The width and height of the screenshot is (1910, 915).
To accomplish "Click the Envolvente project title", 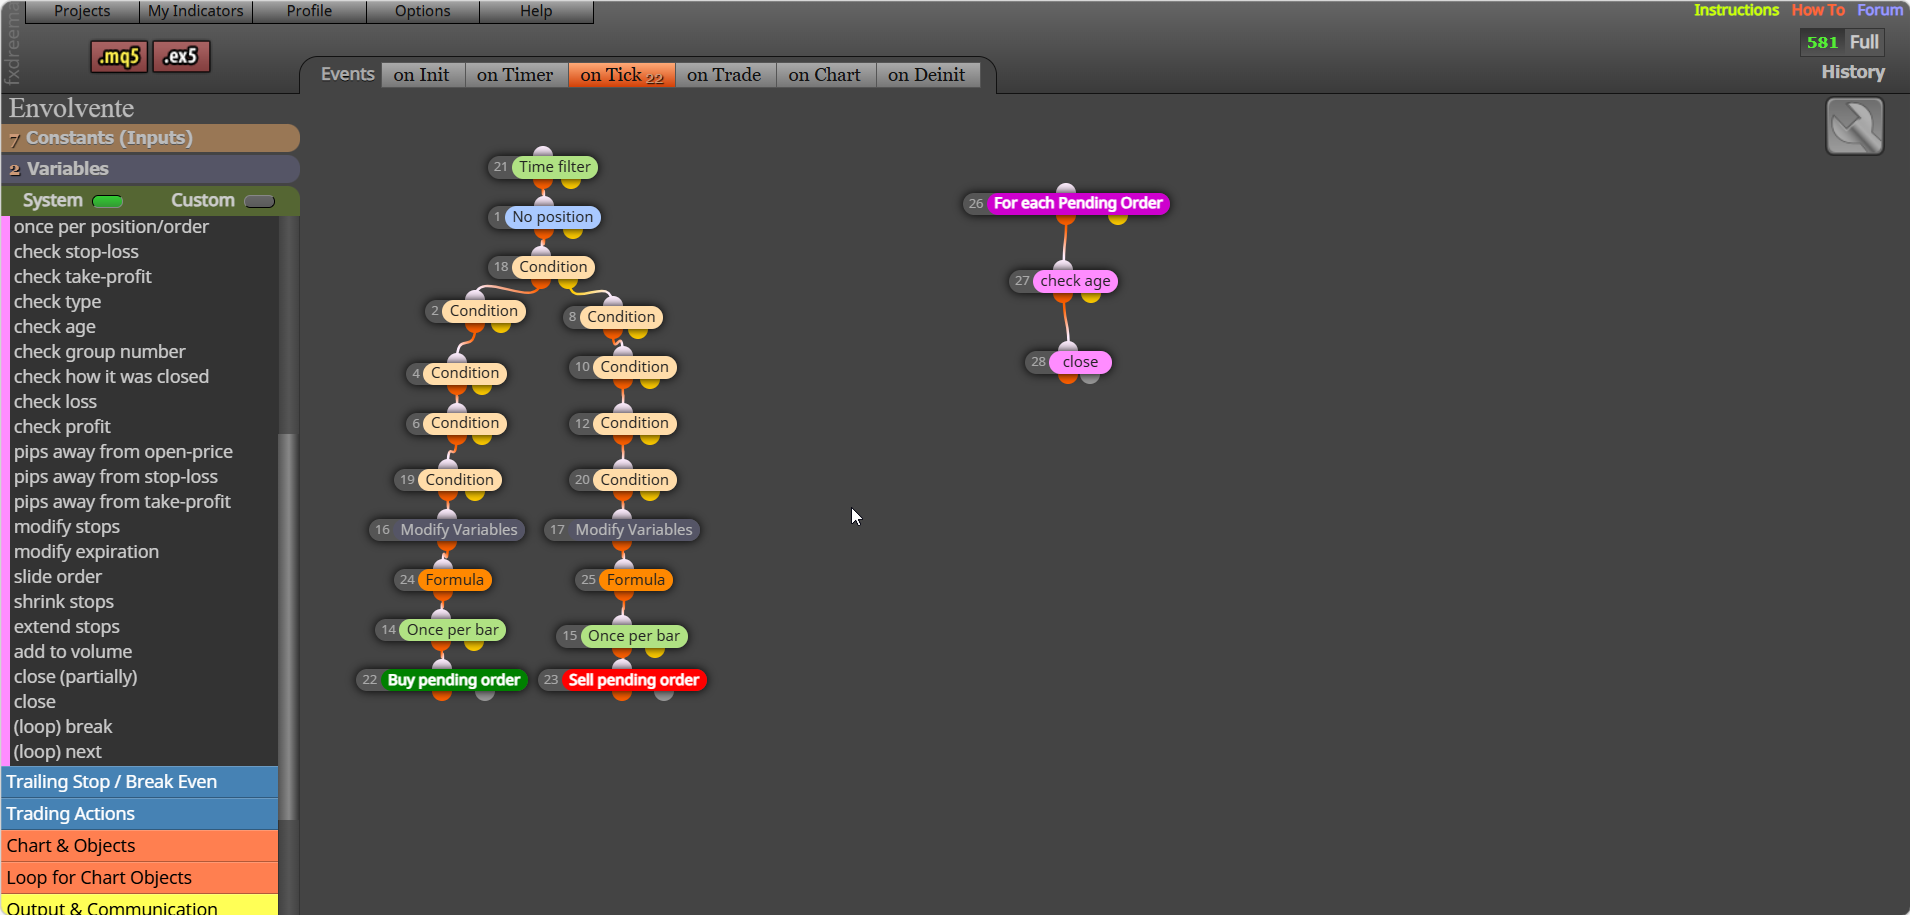I will (x=72, y=108).
